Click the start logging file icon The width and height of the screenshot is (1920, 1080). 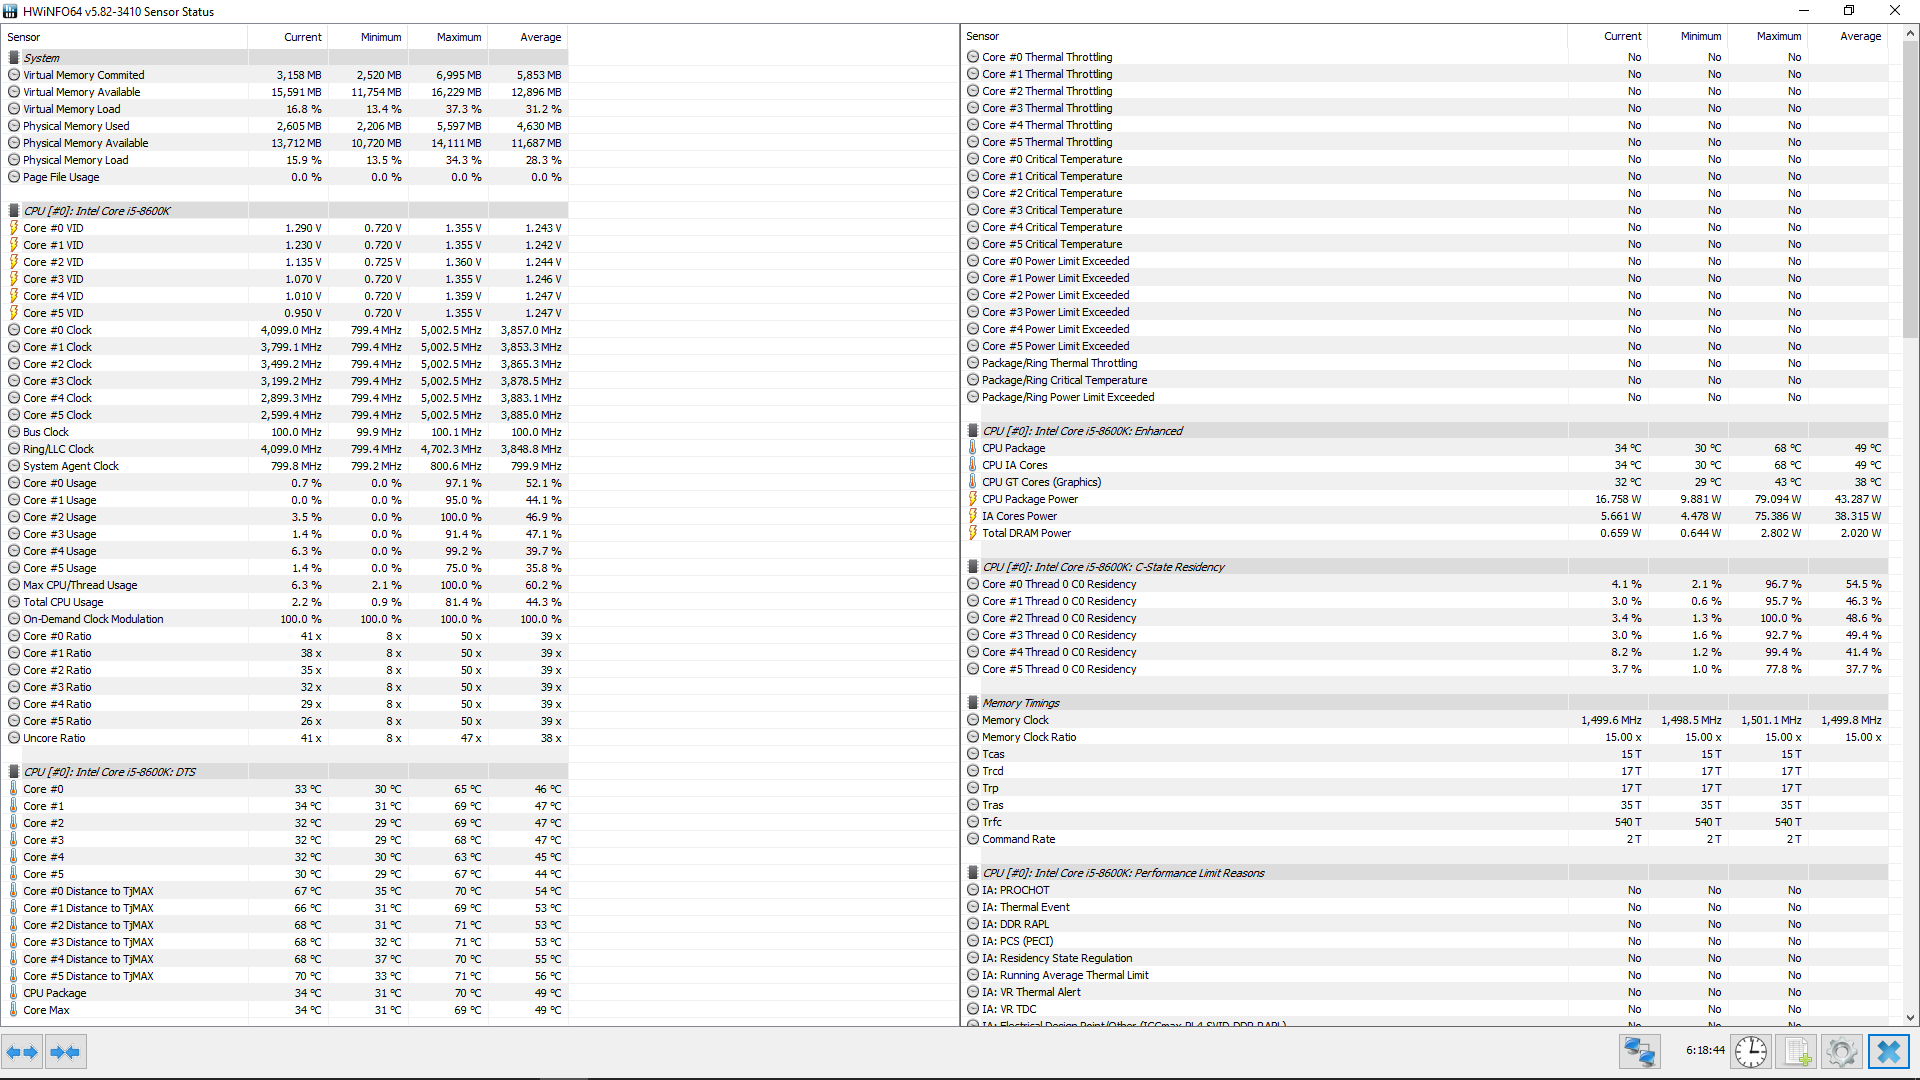pos(1797,1052)
